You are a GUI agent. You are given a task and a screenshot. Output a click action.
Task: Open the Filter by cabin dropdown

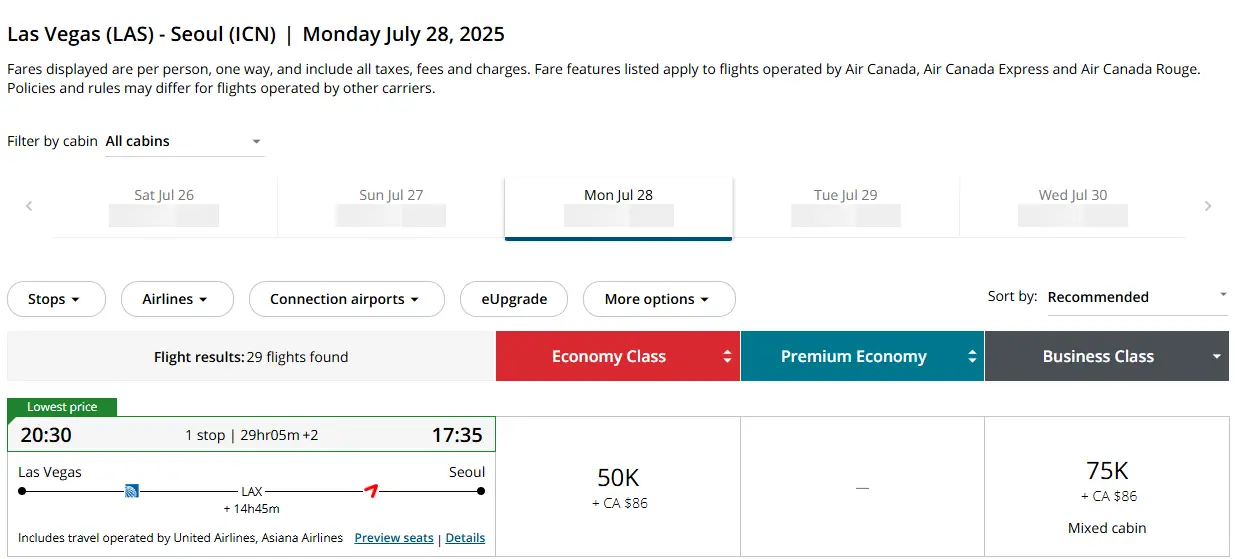(185, 141)
